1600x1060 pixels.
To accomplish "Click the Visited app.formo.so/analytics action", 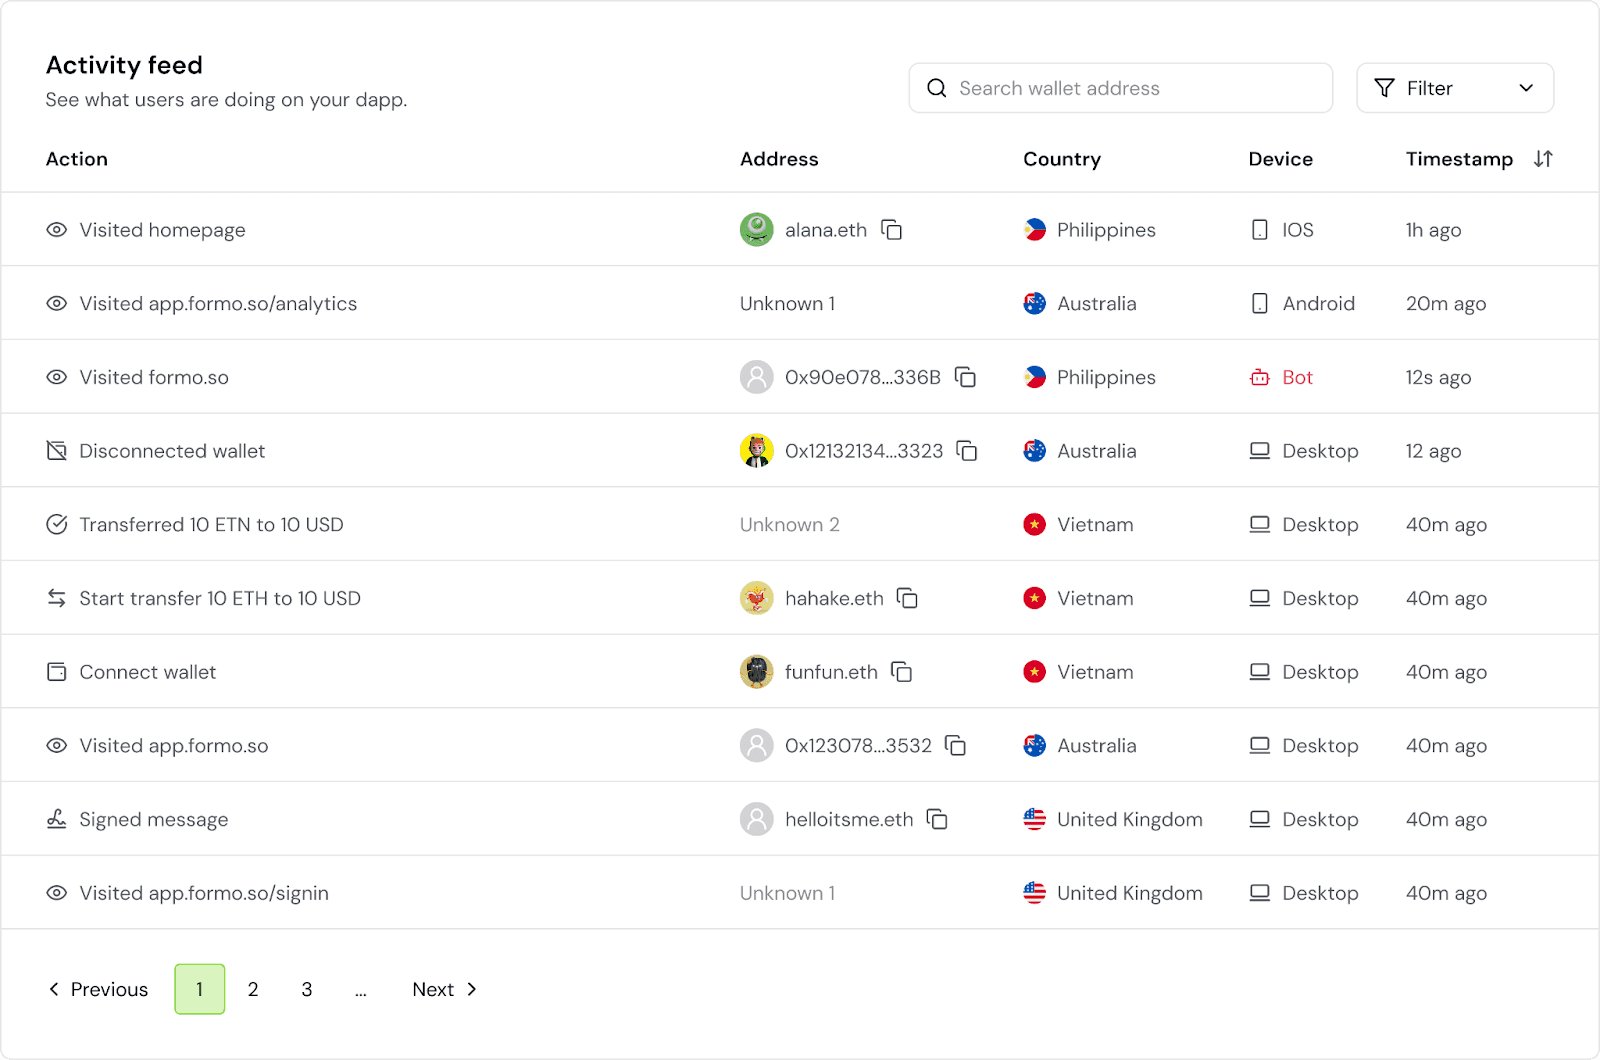I will pyautogui.click(x=218, y=303).
